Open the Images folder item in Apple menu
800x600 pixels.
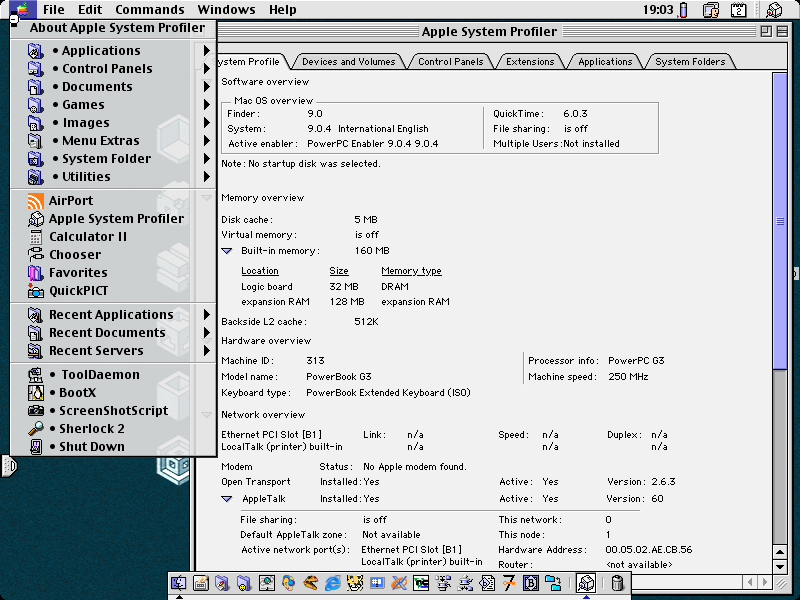pyautogui.click(x=113, y=122)
